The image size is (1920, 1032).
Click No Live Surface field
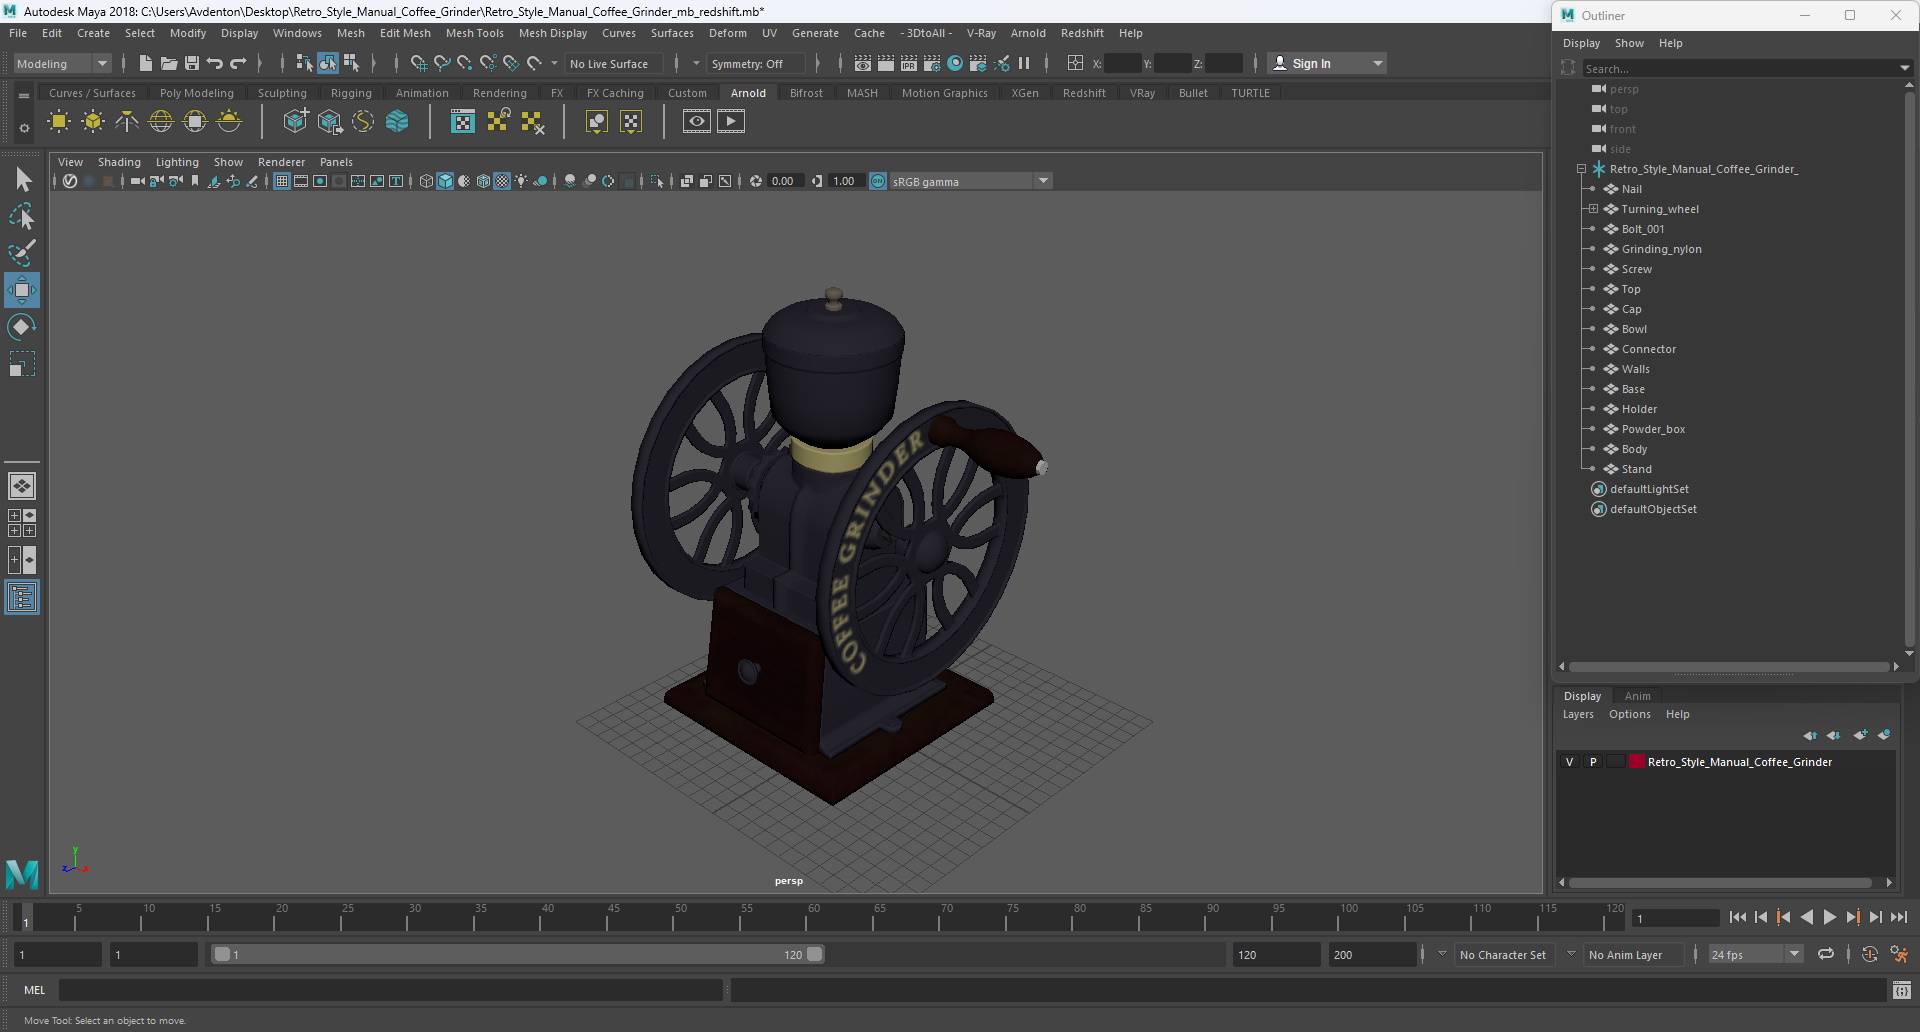[x=612, y=63]
